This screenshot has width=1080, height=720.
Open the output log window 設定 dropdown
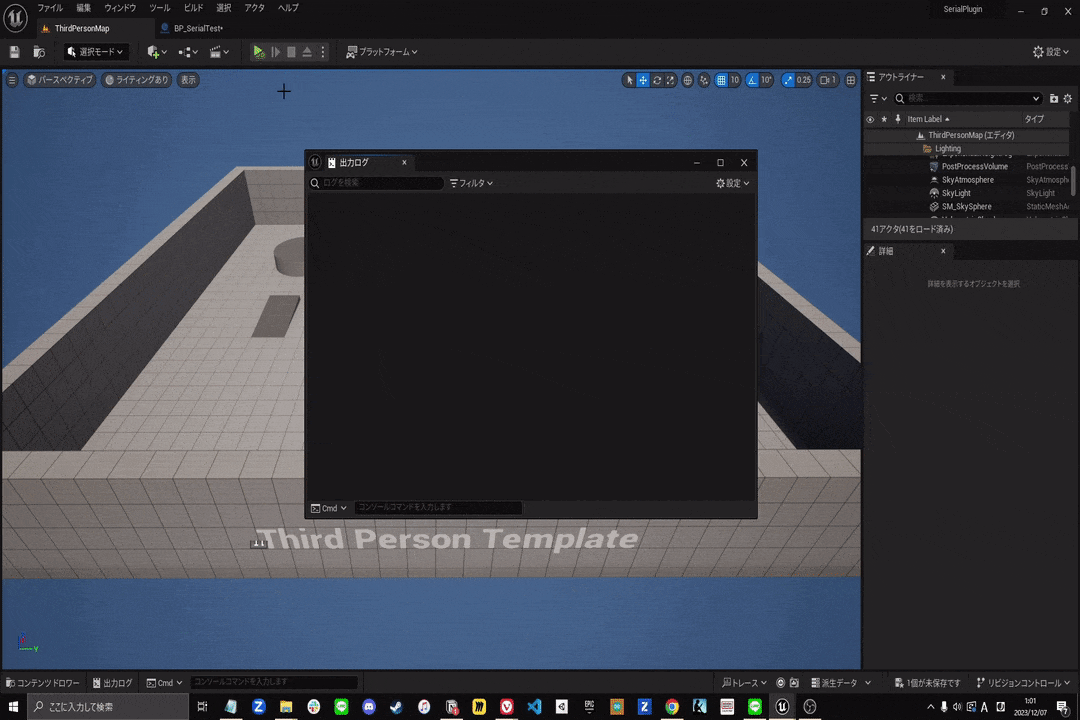732,183
